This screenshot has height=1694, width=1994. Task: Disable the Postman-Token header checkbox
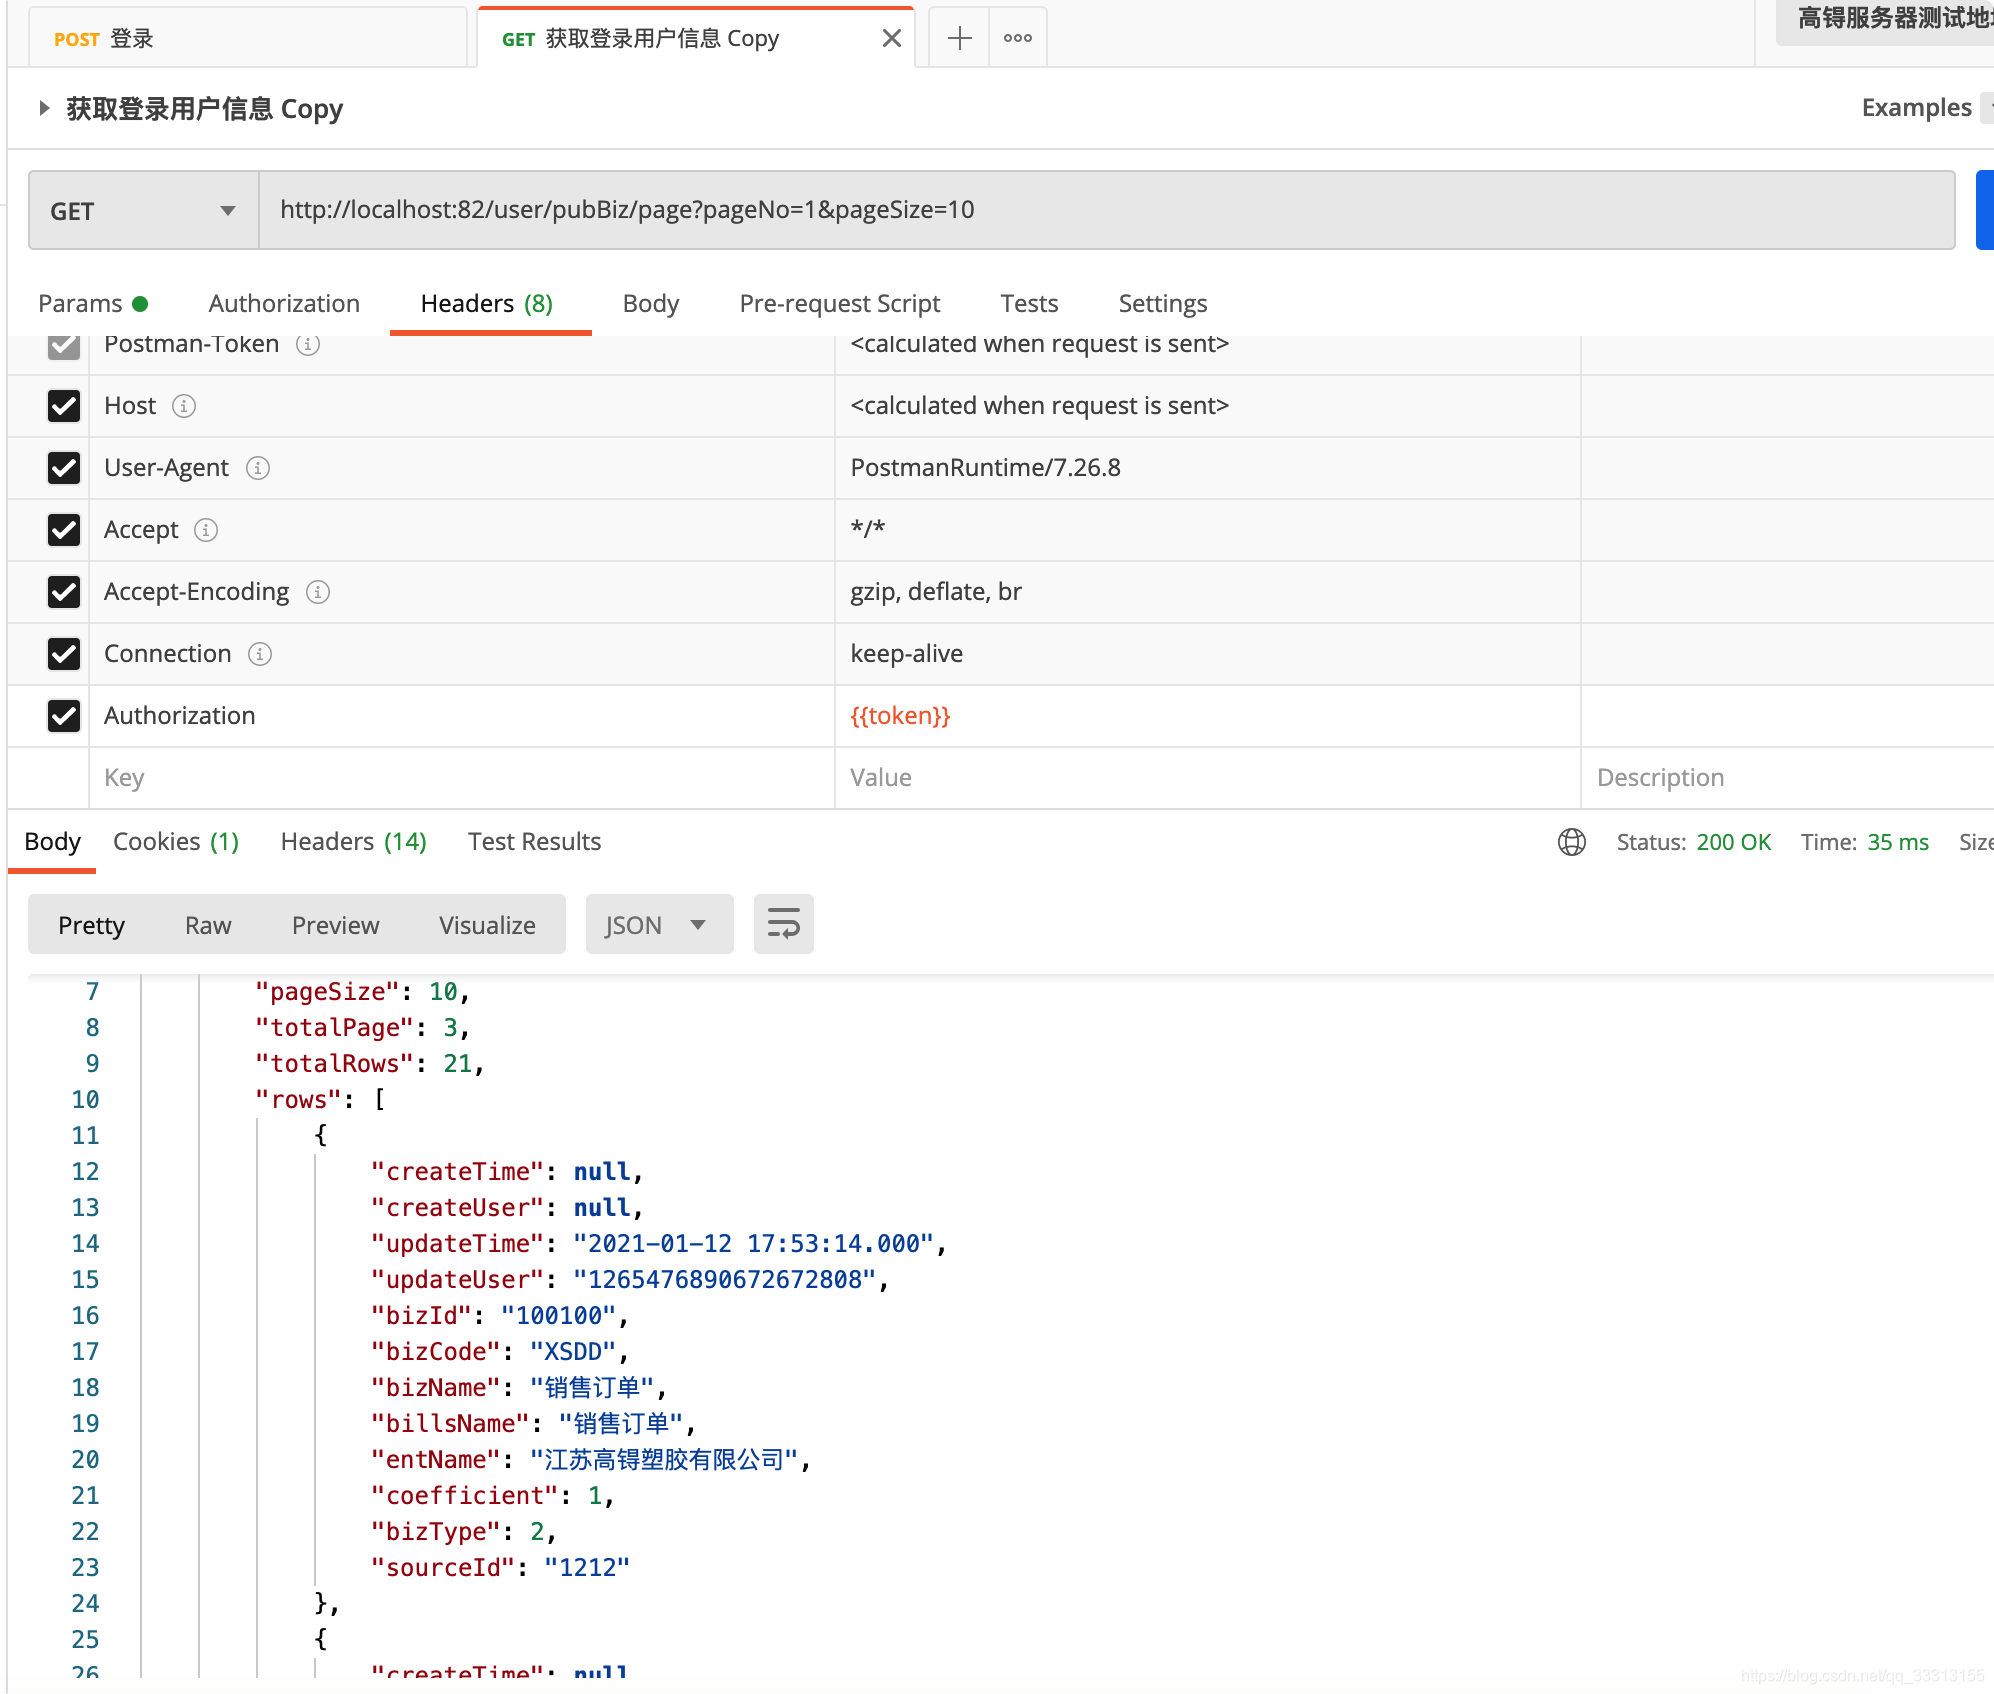[64, 343]
